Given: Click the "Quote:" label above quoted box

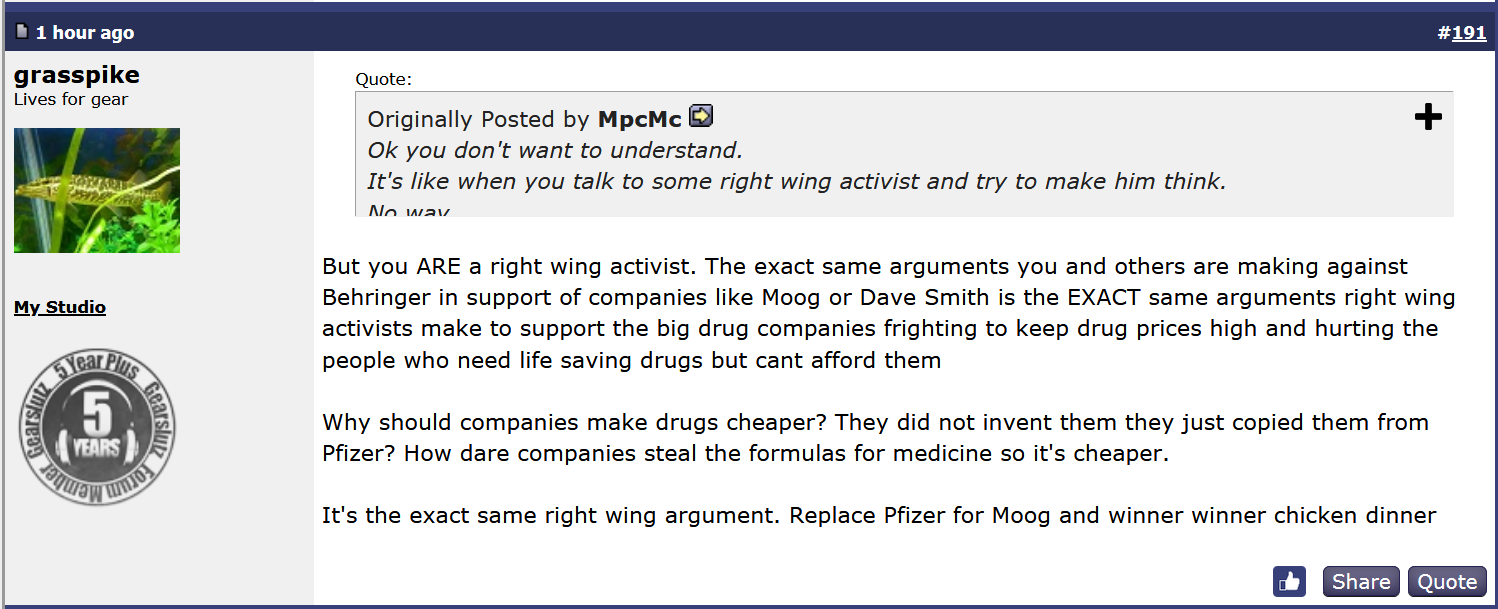Looking at the screenshot, I should 384,79.
